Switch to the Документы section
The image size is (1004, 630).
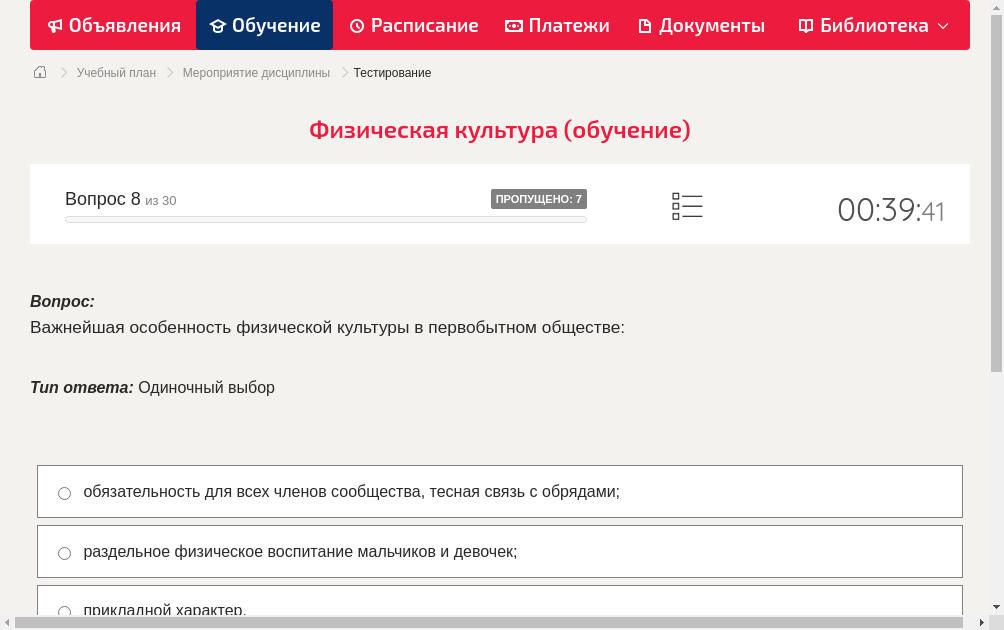coord(700,25)
